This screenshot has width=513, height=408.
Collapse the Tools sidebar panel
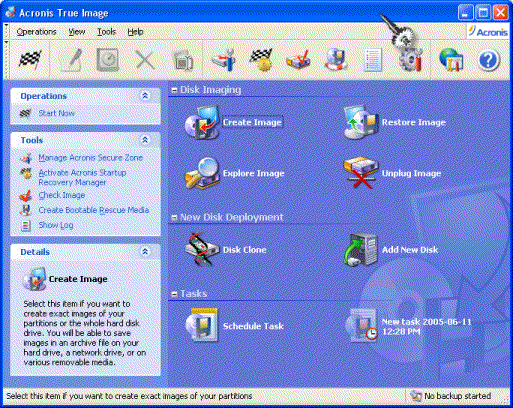(145, 140)
